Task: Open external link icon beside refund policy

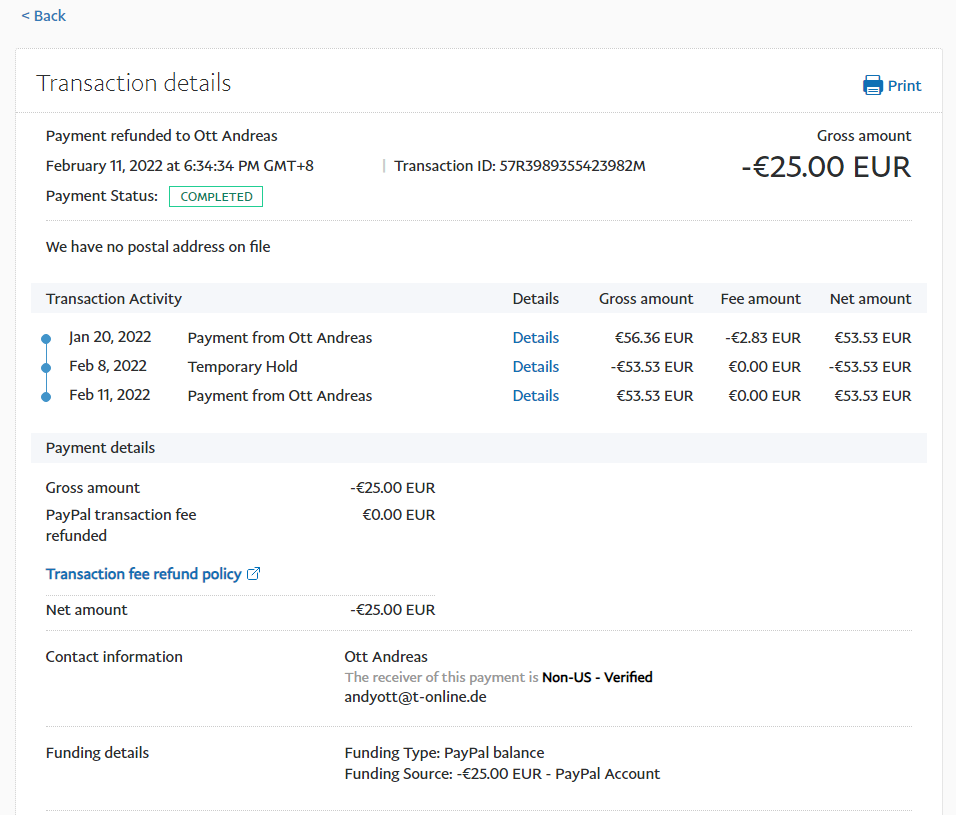Action: [x=254, y=574]
